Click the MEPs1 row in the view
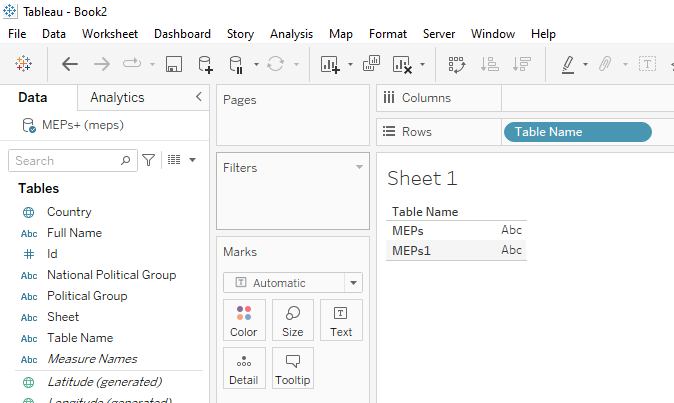Viewport: 674px width, 403px height. [456, 250]
